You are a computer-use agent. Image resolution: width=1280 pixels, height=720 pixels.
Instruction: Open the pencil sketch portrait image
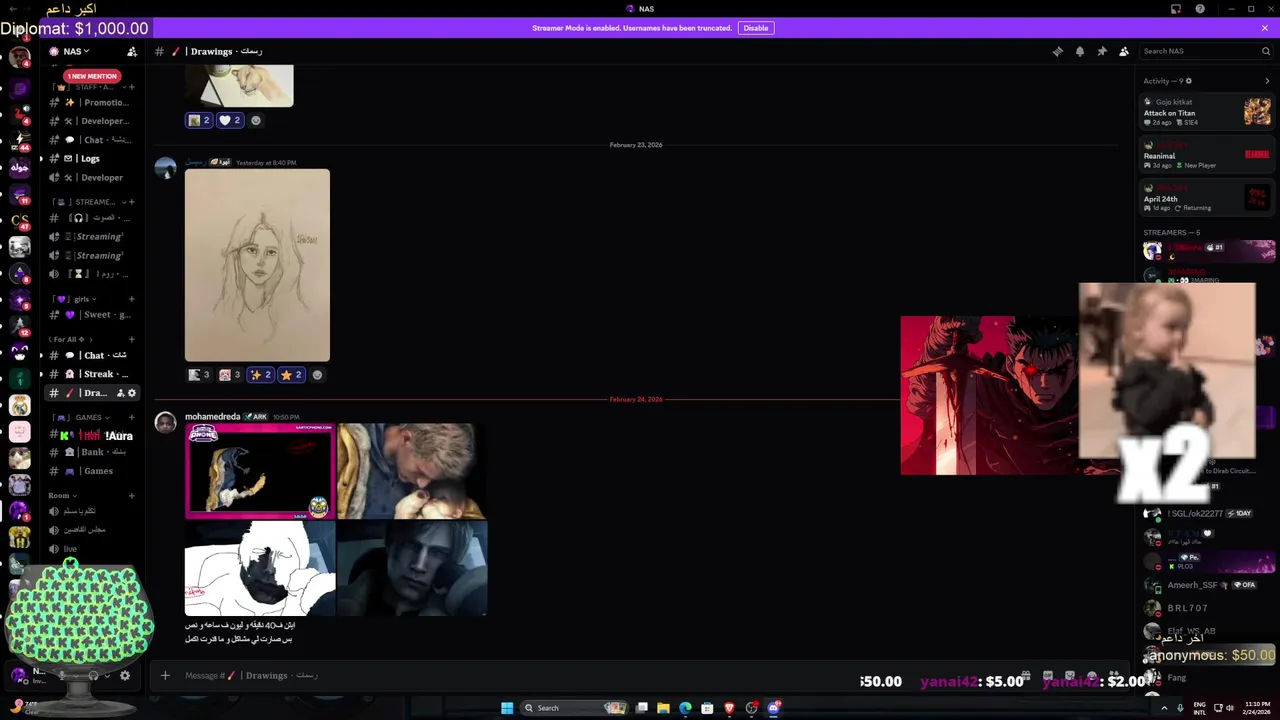257,265
